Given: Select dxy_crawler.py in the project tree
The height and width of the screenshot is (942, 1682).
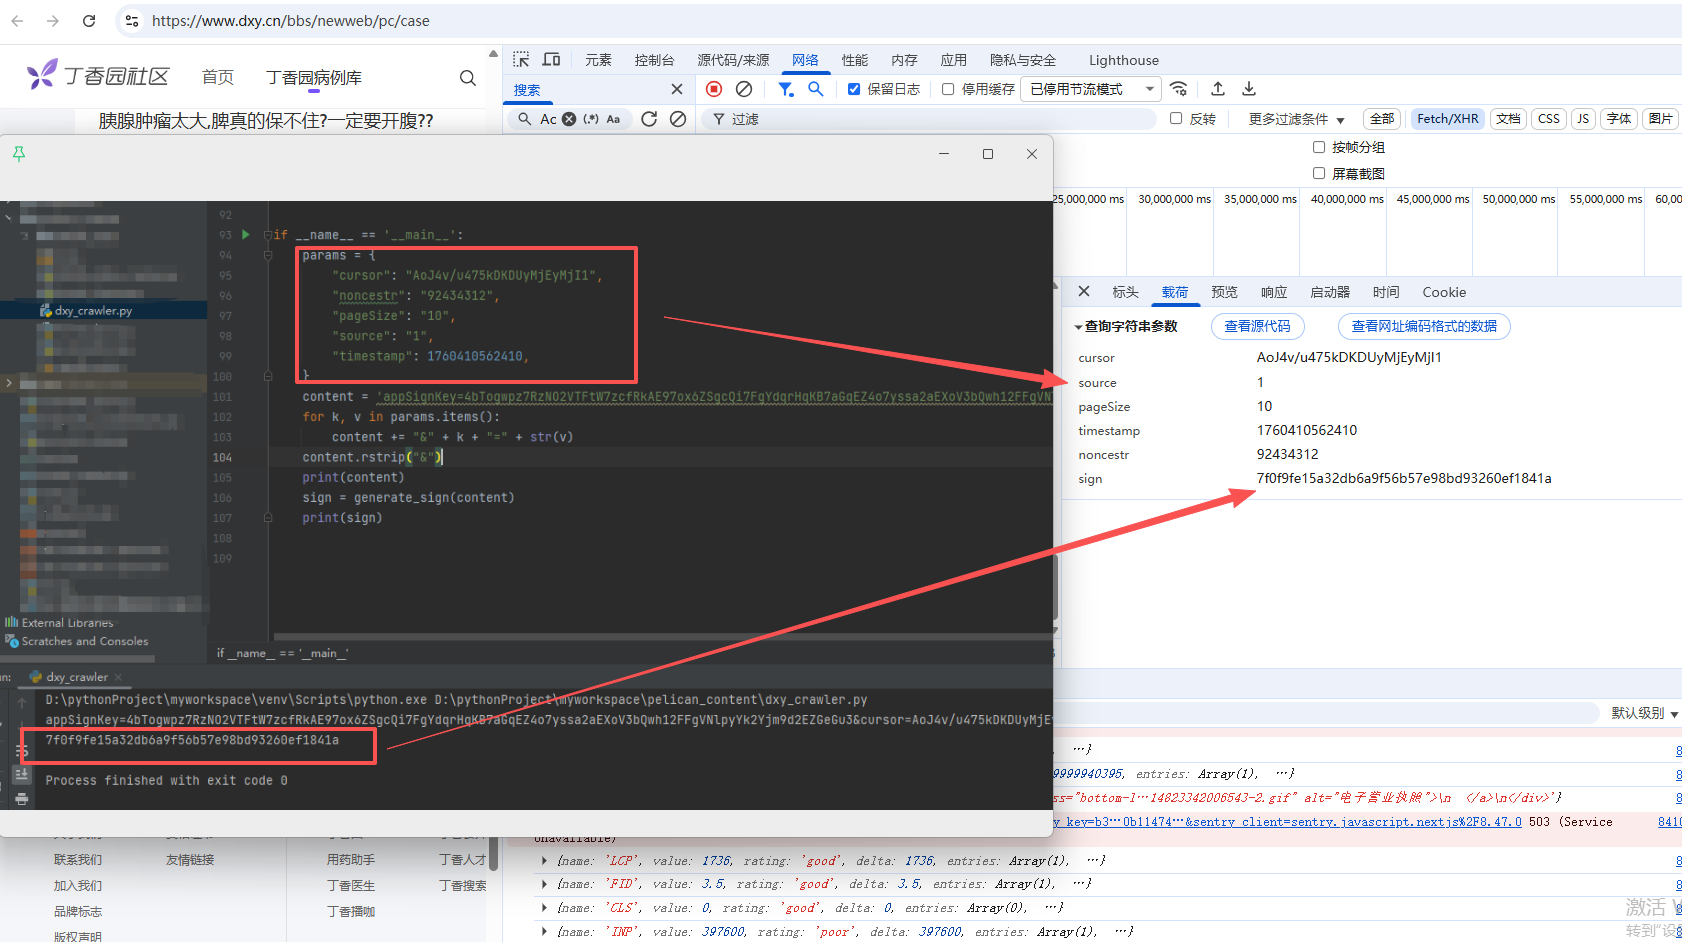Looking at the screenshot, I should point(93,311).
